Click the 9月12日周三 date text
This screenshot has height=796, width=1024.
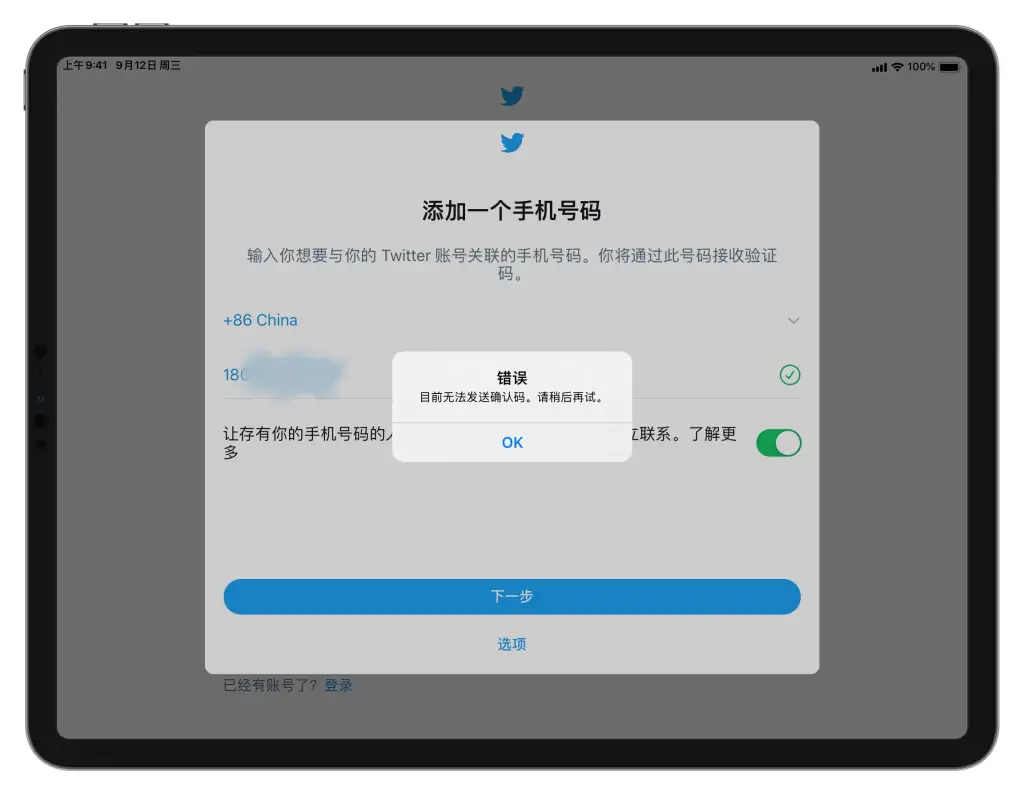[x=148, y=65]
